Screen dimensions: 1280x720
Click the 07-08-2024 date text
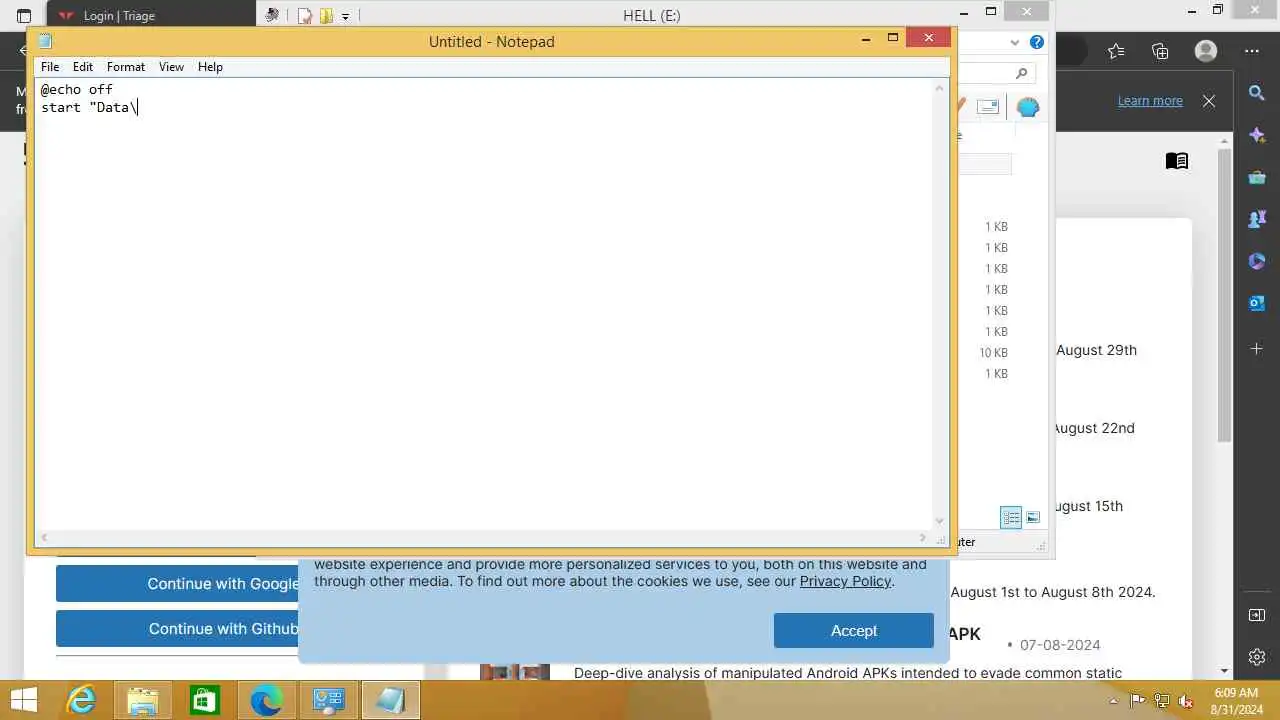tap(1060, 645)
